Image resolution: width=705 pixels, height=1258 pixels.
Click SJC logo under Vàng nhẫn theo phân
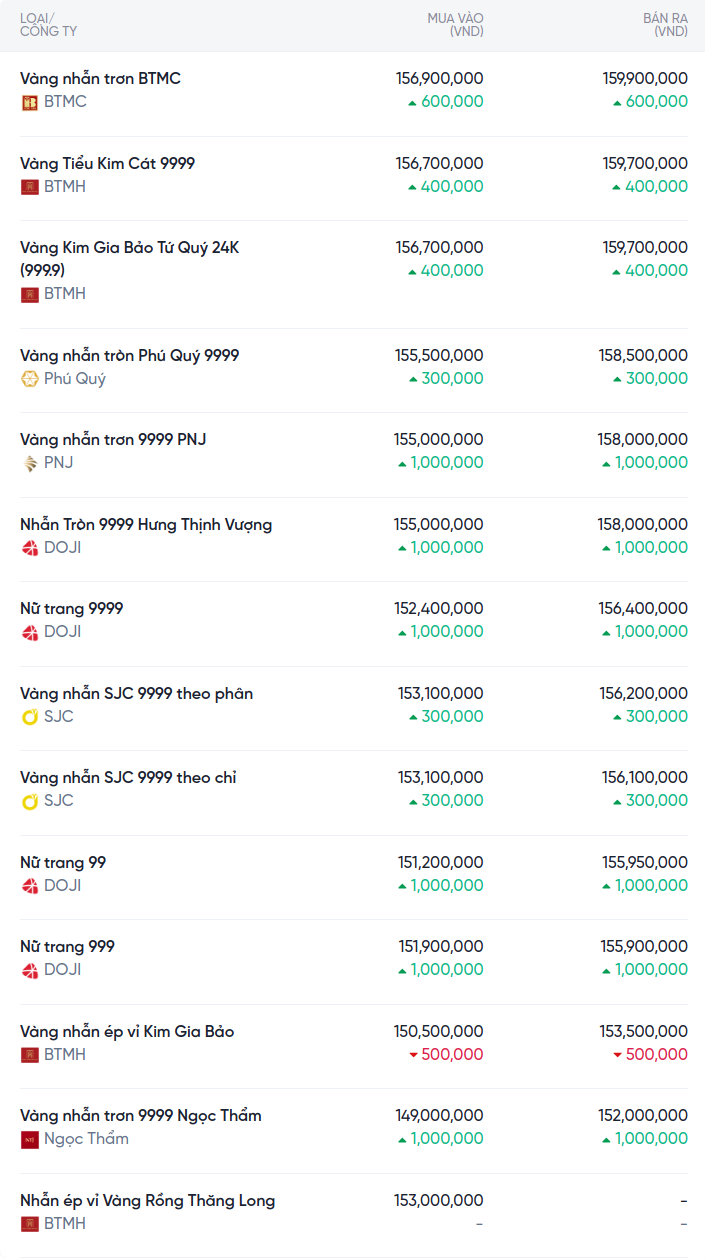point(30,717)
